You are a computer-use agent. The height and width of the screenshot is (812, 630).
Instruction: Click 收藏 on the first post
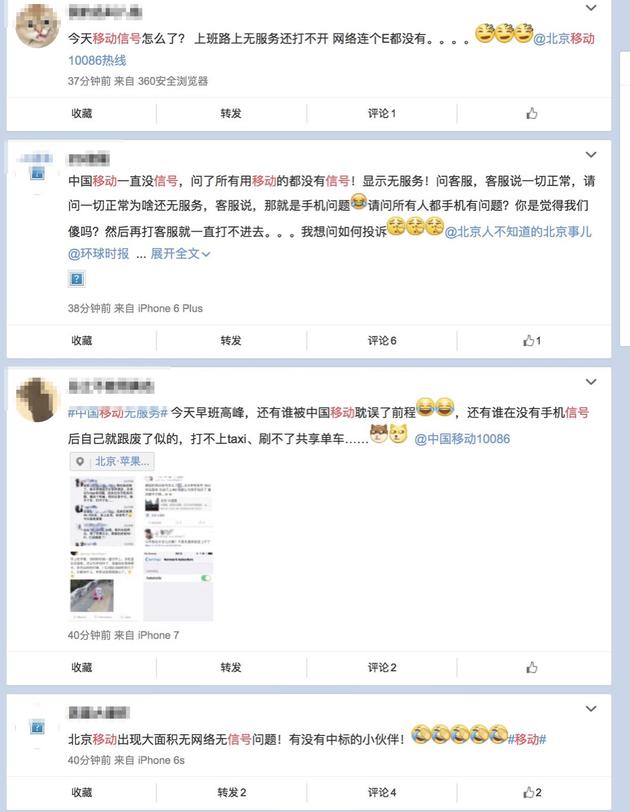[x=82, y=113]
